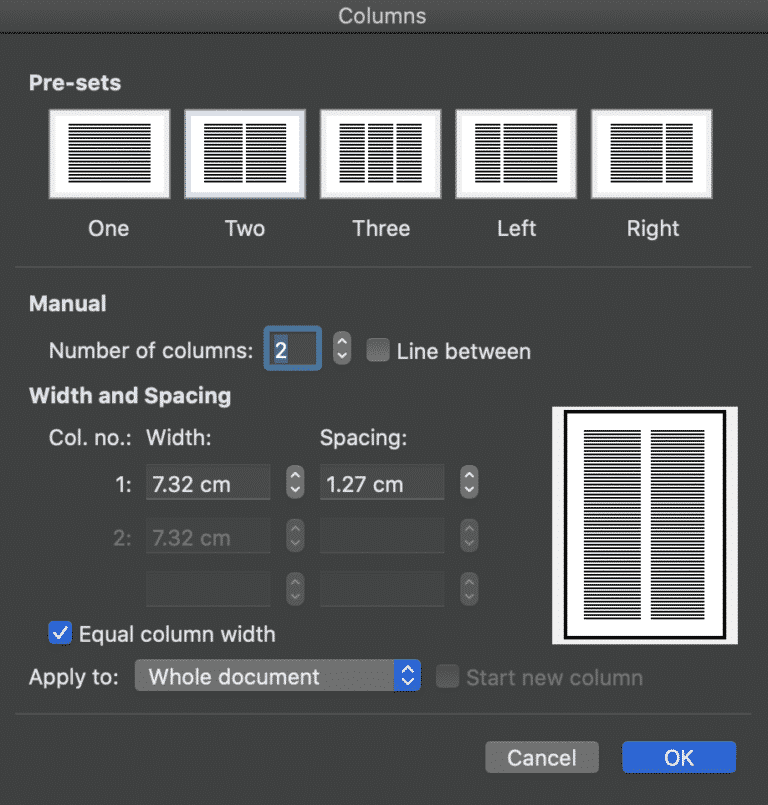Viewport: 768px width, 805px height.
Task: Select the One column preset icon
Action: tap(109, 154)
